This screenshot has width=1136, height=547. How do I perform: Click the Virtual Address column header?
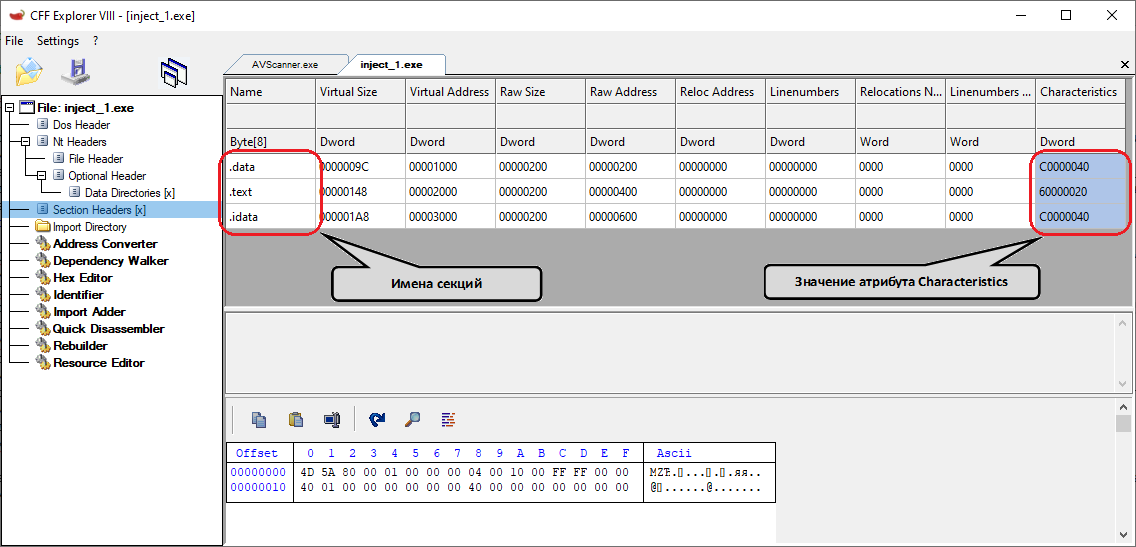[450, 92]
